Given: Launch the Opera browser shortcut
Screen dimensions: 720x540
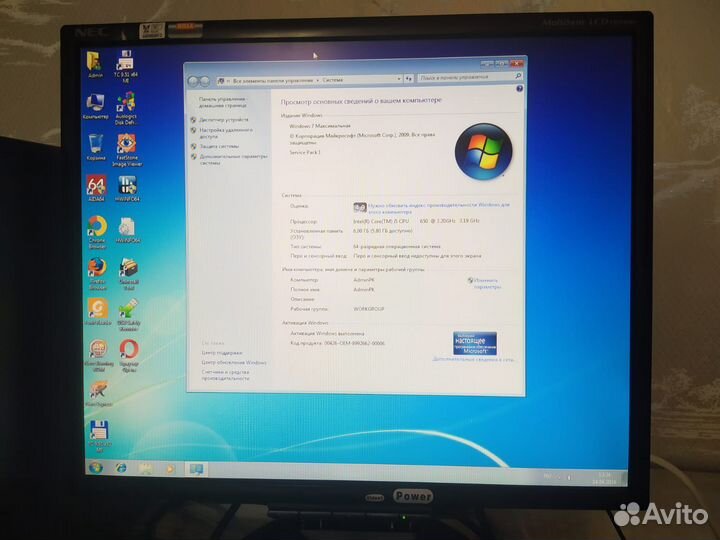Looking at the screenshot, I should point(129,355).
